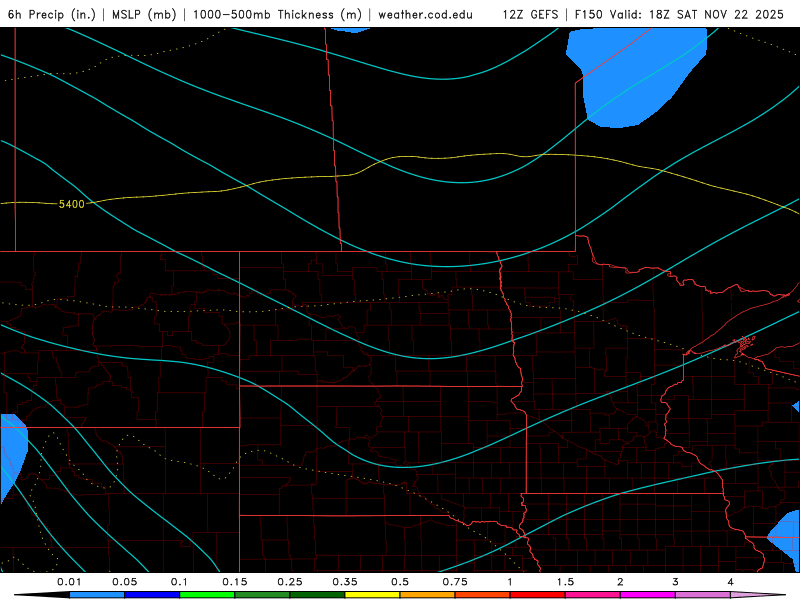Click the weather.cod.edu source text
Viewport: 800px width, 600px height.
click(x=425, y=14)
